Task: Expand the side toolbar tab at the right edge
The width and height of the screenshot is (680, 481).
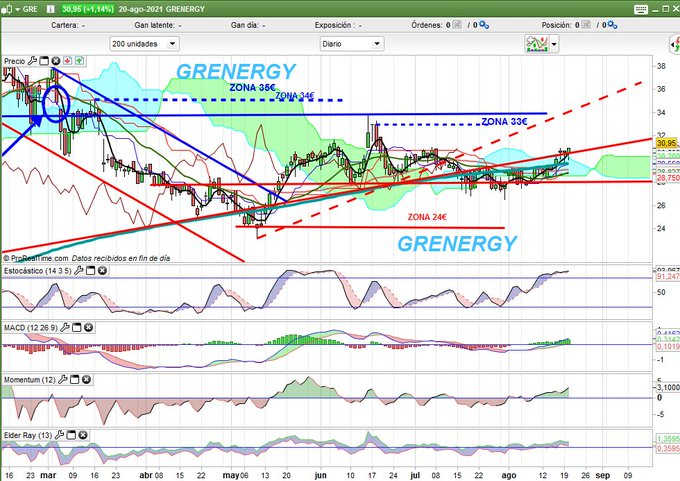Action: pos(675,44)
